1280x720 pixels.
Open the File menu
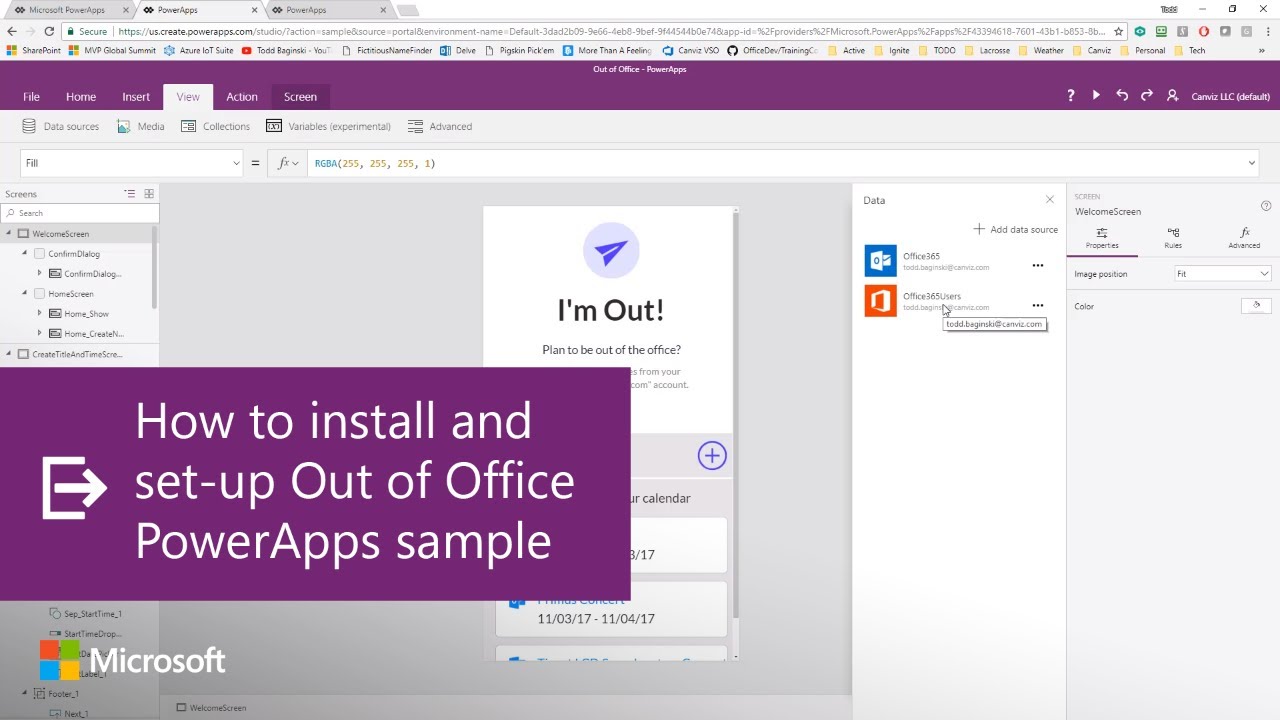[x=32, y=97]
